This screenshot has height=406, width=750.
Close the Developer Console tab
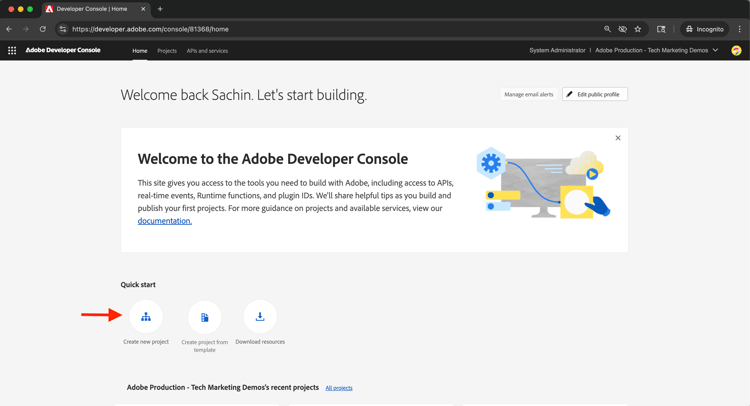coord(143,9)
